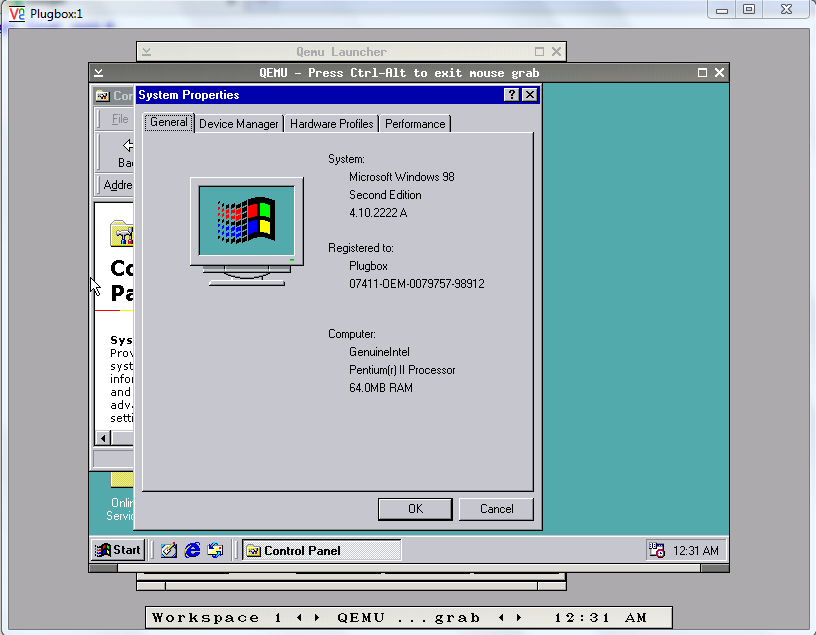Open the Windows Start menu
The width and height of the screenshot is (816, 635).
118,550
